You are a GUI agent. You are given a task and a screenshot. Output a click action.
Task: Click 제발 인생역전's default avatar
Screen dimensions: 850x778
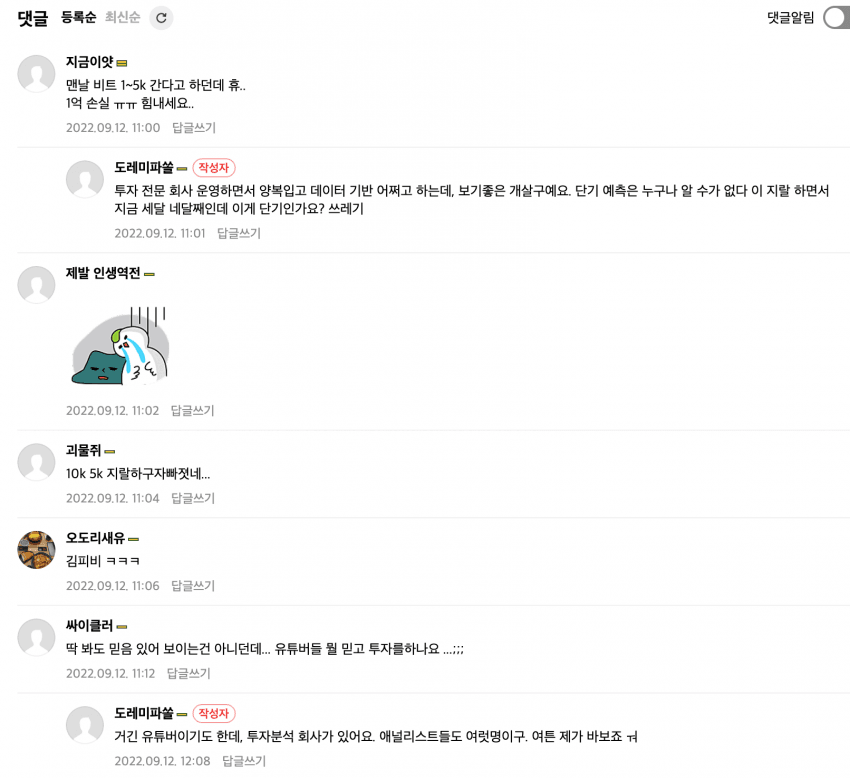(36, 284)
